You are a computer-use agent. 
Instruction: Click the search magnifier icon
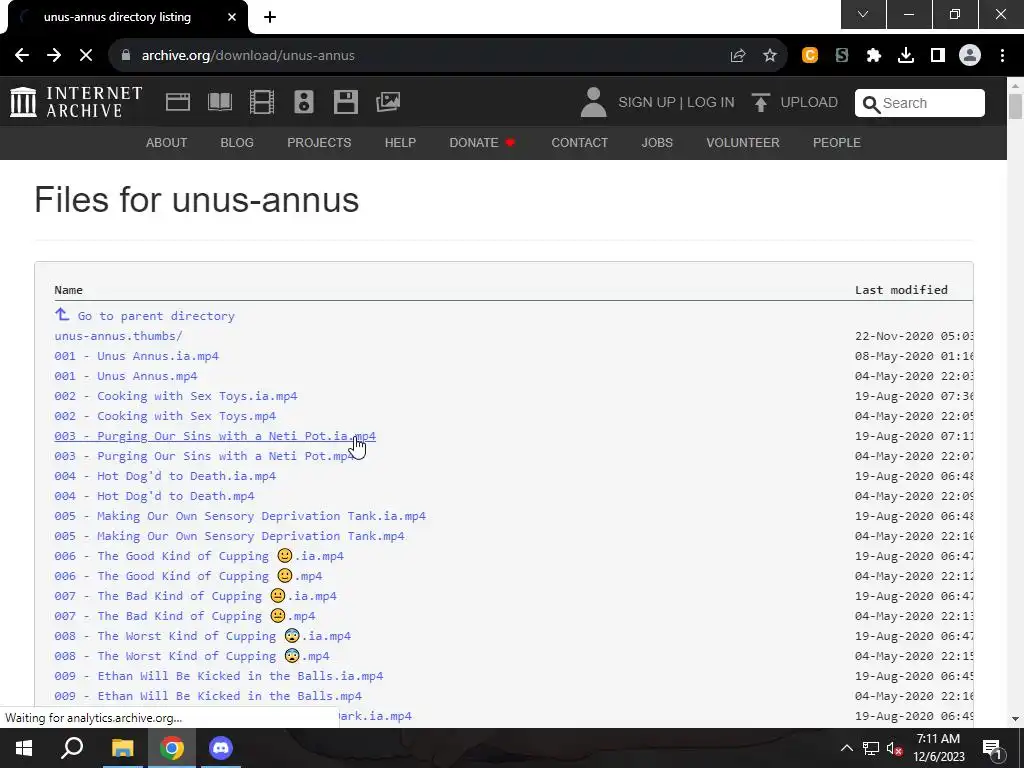871,104
